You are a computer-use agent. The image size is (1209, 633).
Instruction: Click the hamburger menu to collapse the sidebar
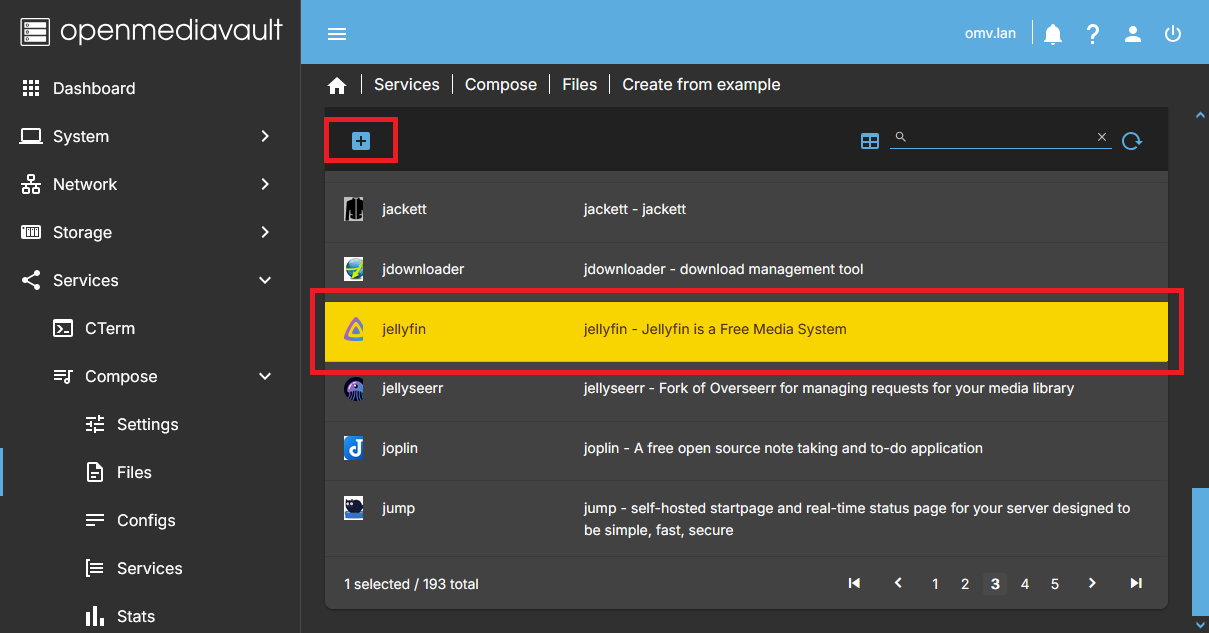point(337,33)
